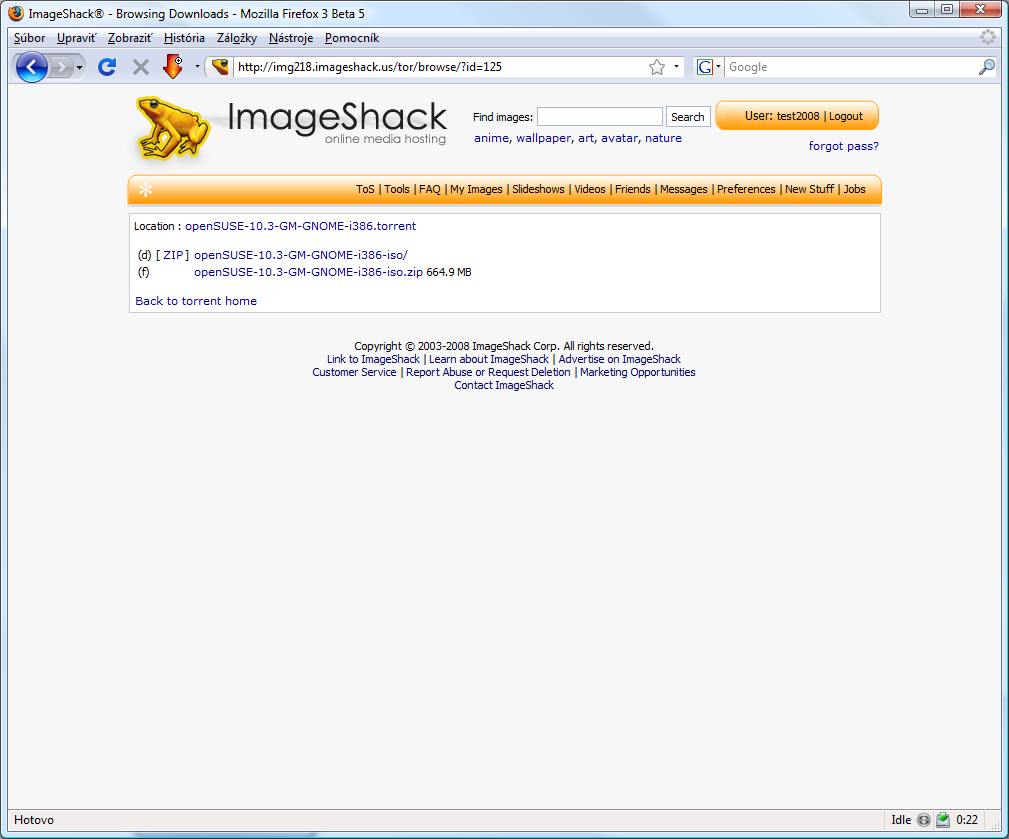Image resolution: width=1009 pixels, height=839 pixels.
Task: Open Slideshows in the navigation bar
Action: pyautogui.click(x=538, y=189)
